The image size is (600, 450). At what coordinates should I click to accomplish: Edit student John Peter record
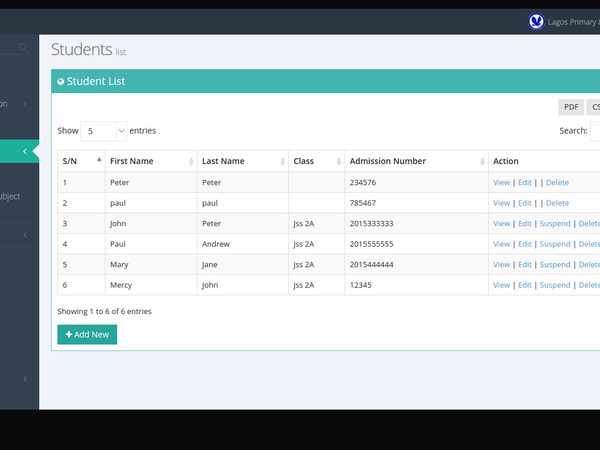525,223
